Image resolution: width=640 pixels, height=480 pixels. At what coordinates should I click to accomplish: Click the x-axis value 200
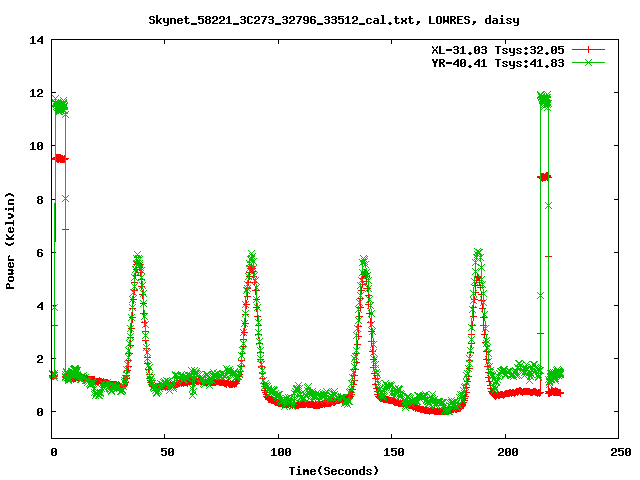(507, 452)
